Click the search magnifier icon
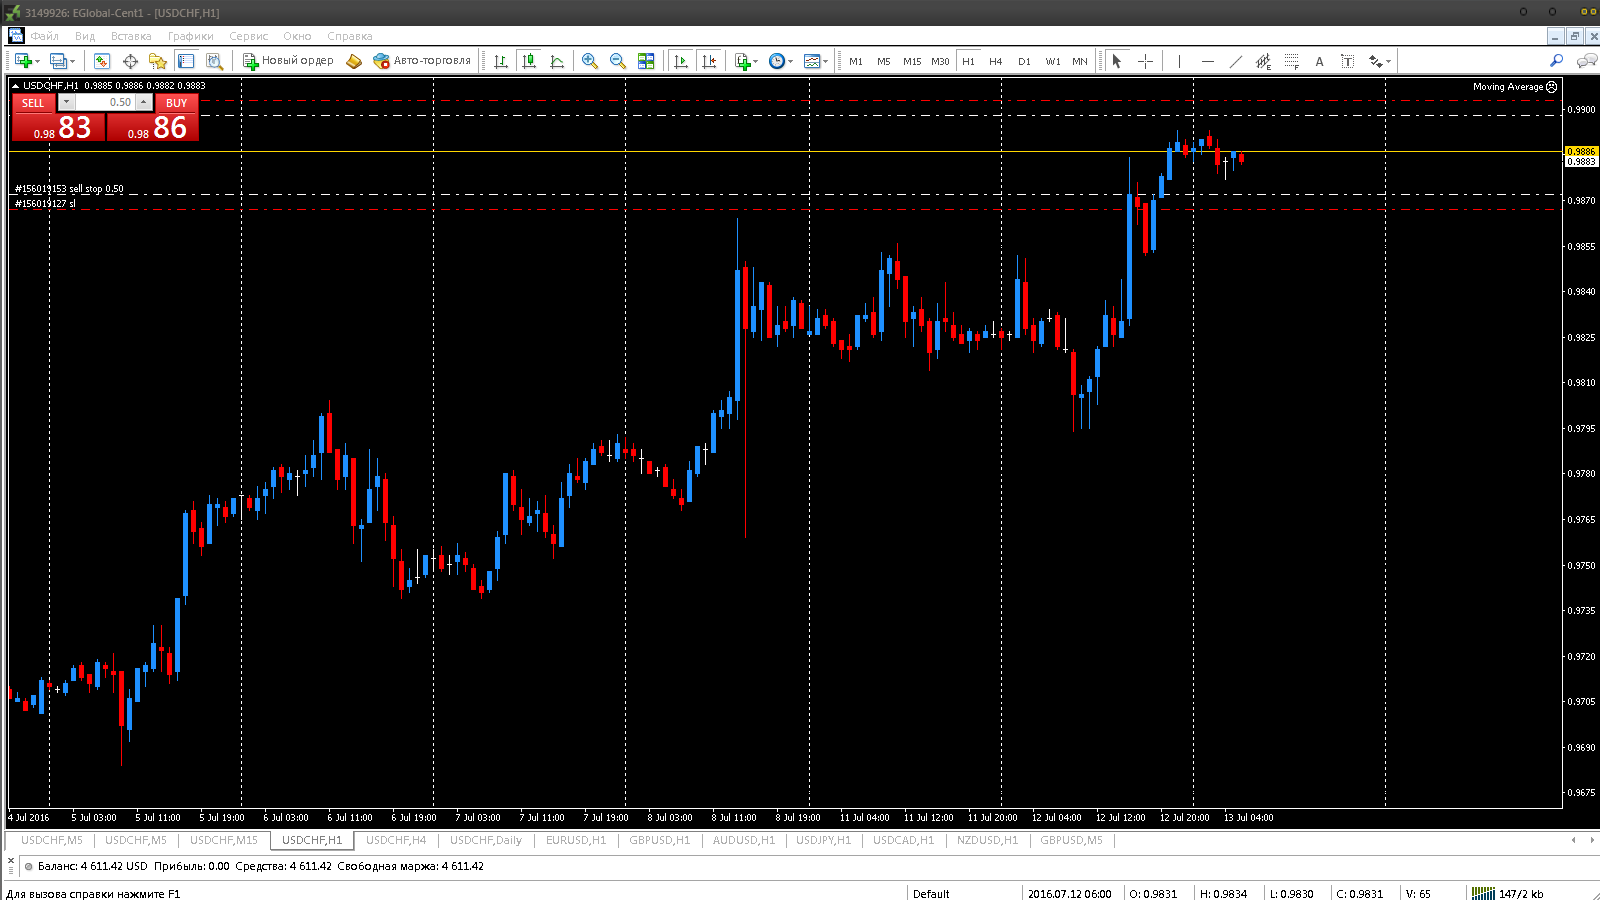The image size is (1600, 900). 1556,61
